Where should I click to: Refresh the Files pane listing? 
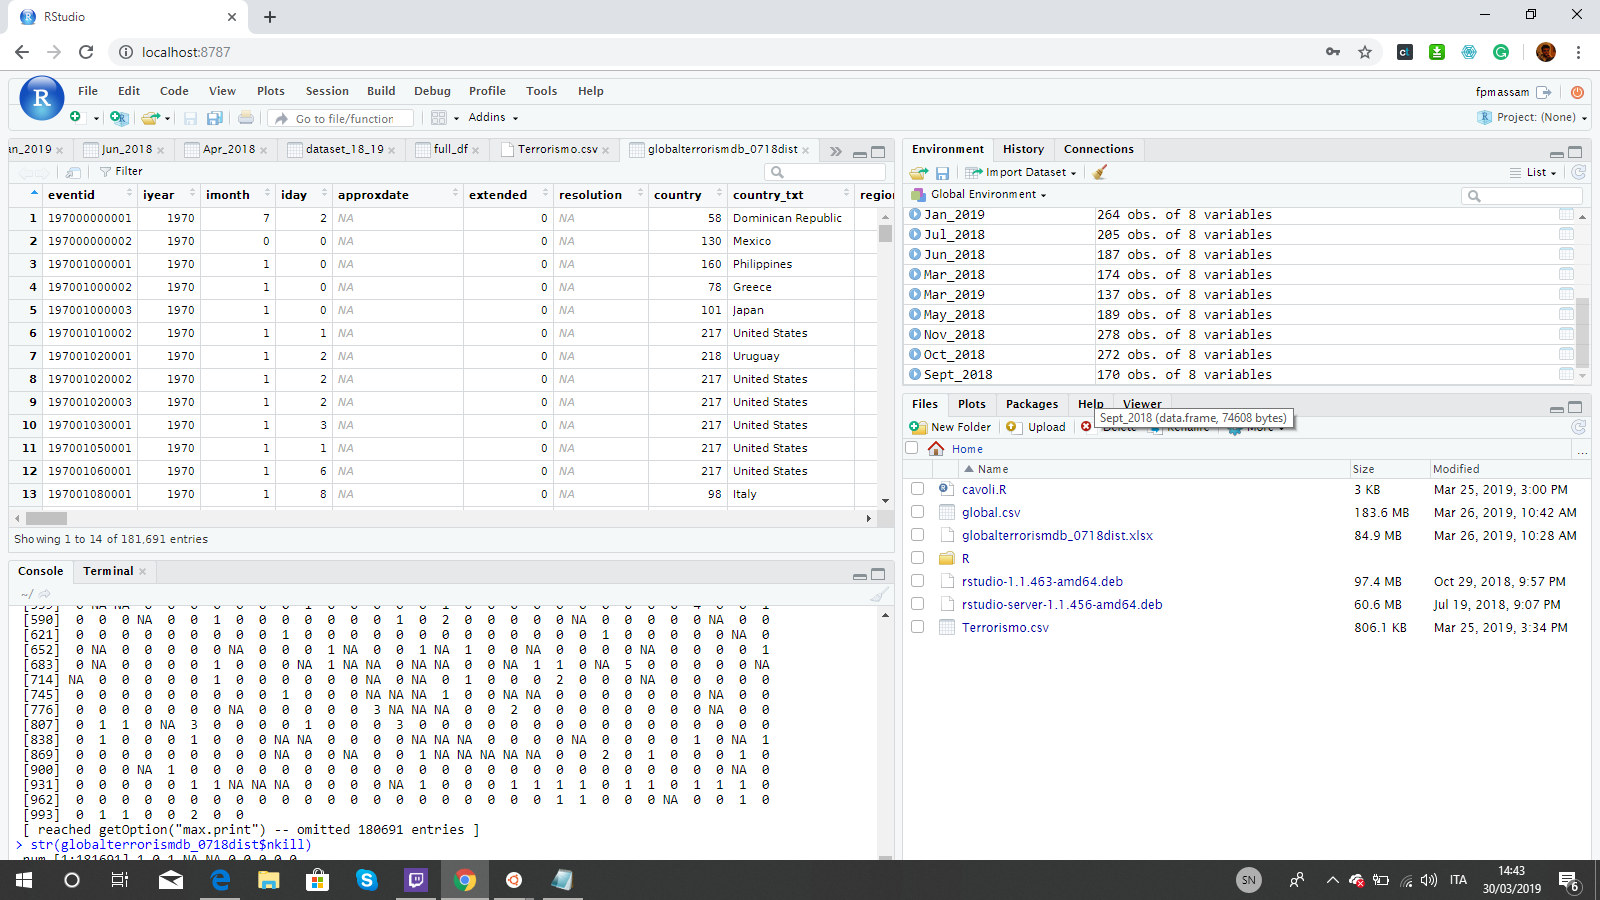(x=1579, y=427)
